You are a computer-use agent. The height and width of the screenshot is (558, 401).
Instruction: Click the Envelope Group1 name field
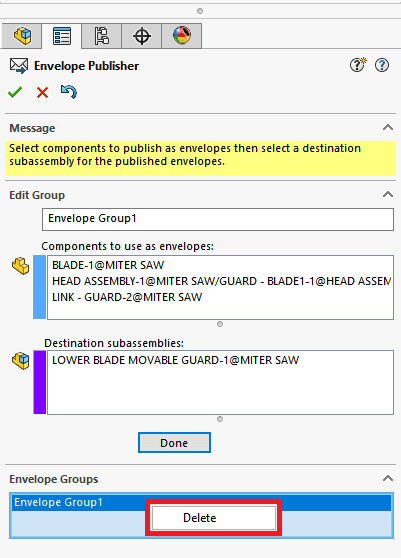(x=218, y=219)
